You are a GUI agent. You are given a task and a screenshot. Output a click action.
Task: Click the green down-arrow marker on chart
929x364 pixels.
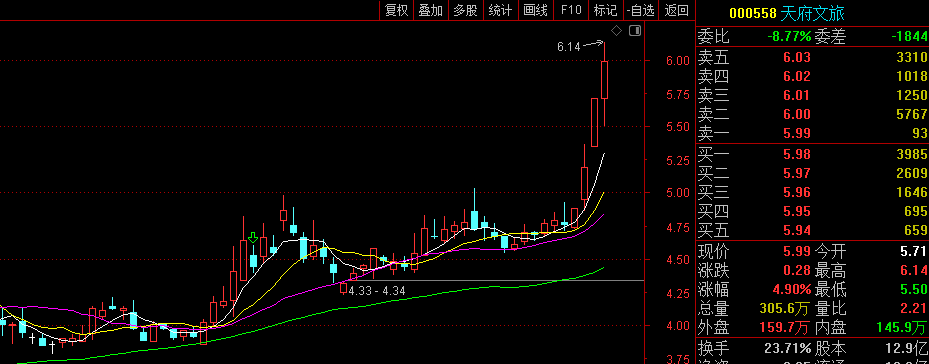[253, 238]
